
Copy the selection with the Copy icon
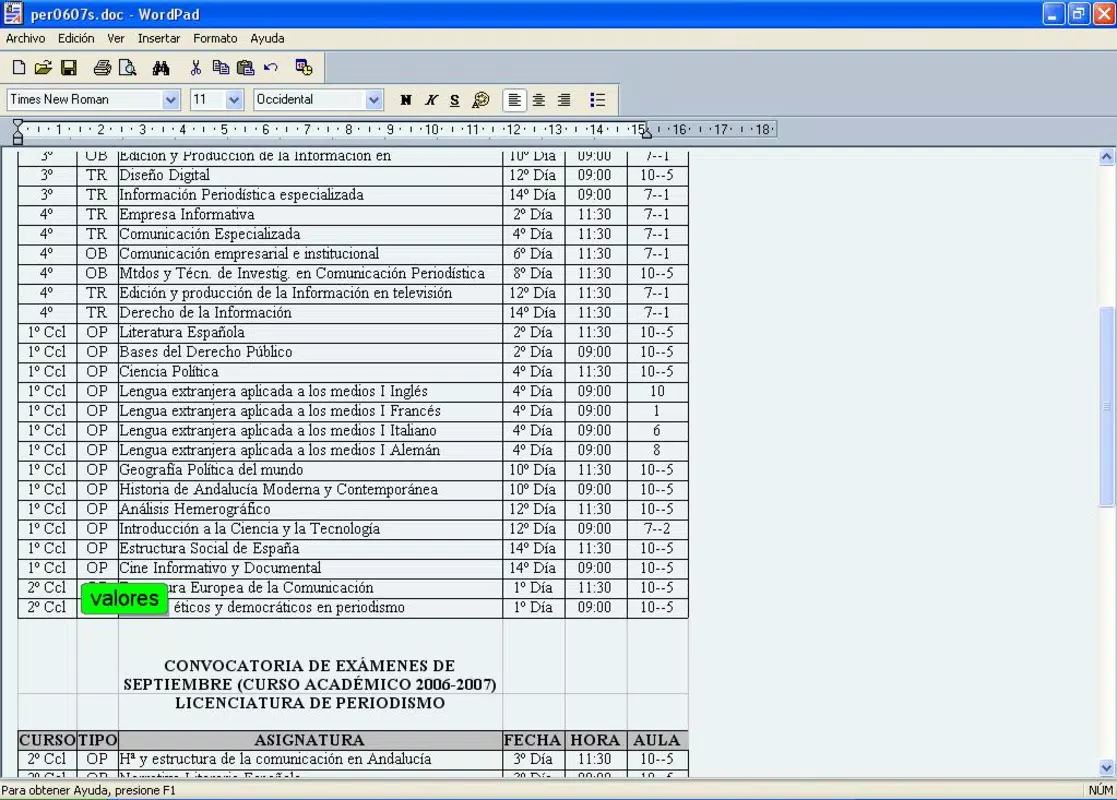tap(221, 68)
